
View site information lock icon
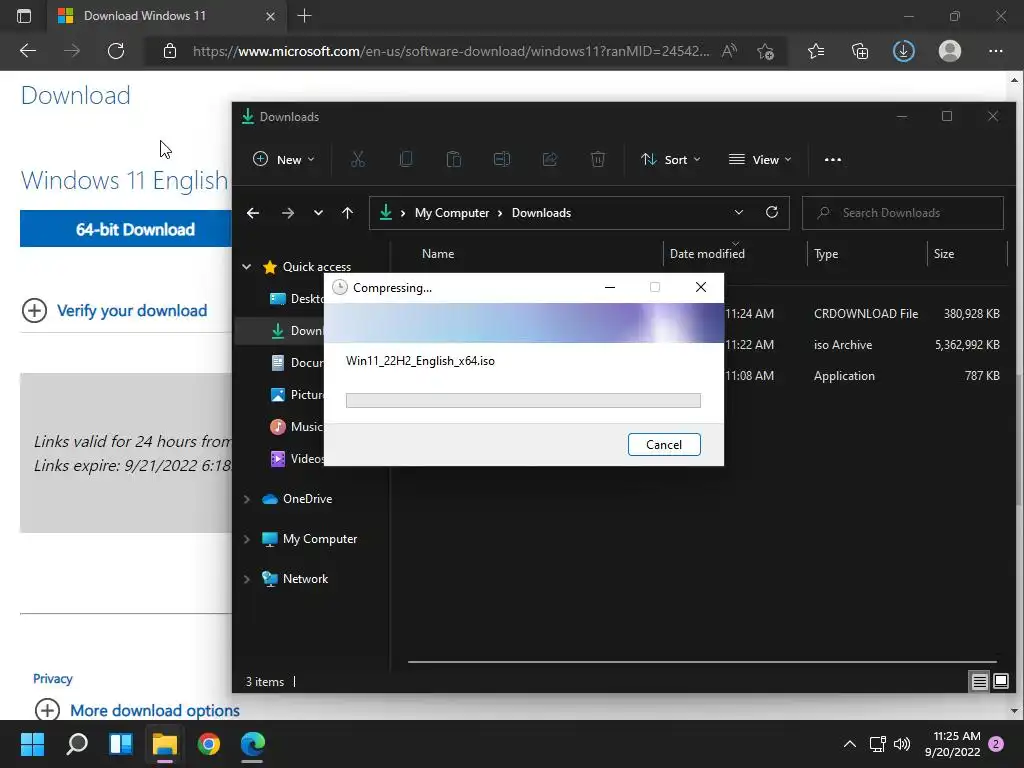click(170, 51)
